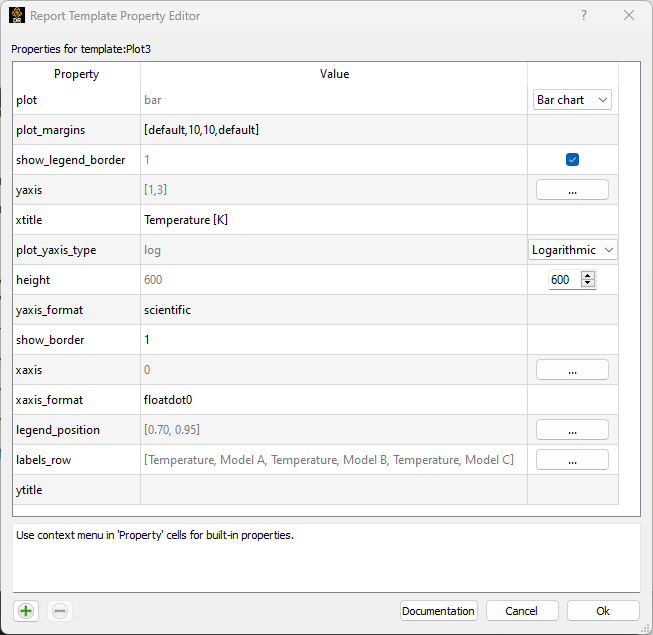Increase height with spinner up arrow
Screen dimensions: 653x635
pos(588,275)
